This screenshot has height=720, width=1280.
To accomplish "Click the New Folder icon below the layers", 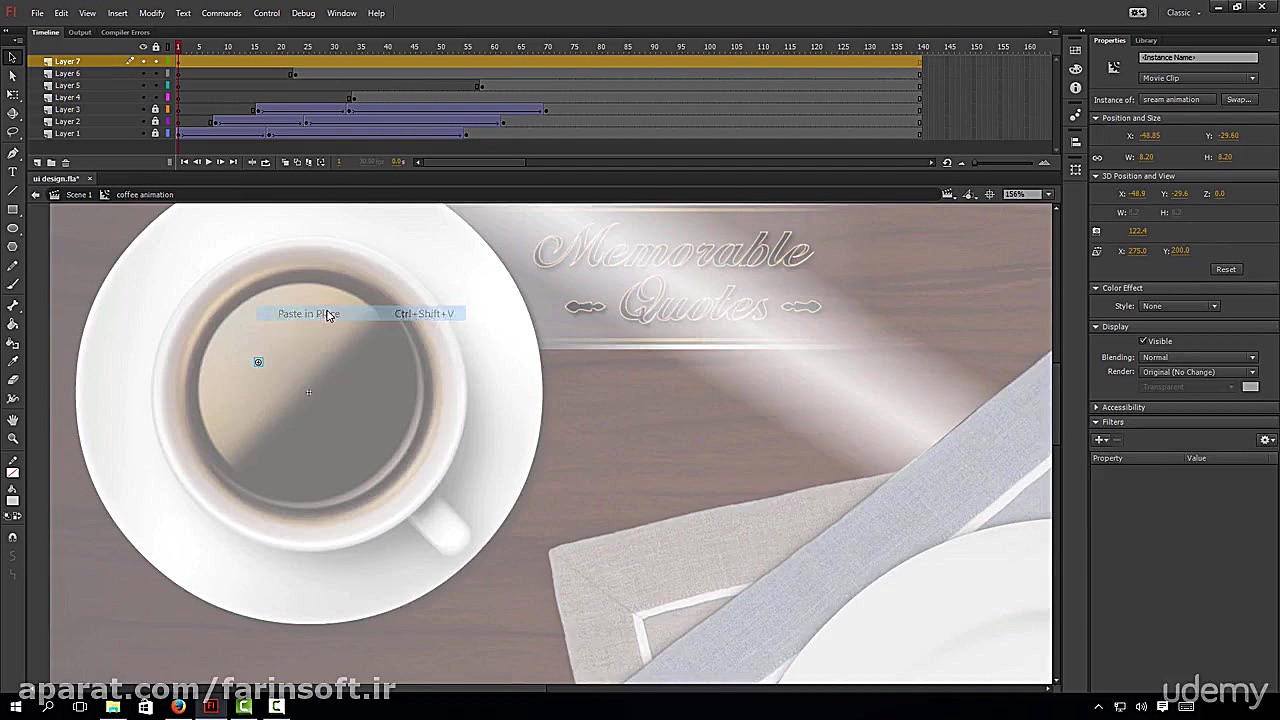I will point(51,162).
